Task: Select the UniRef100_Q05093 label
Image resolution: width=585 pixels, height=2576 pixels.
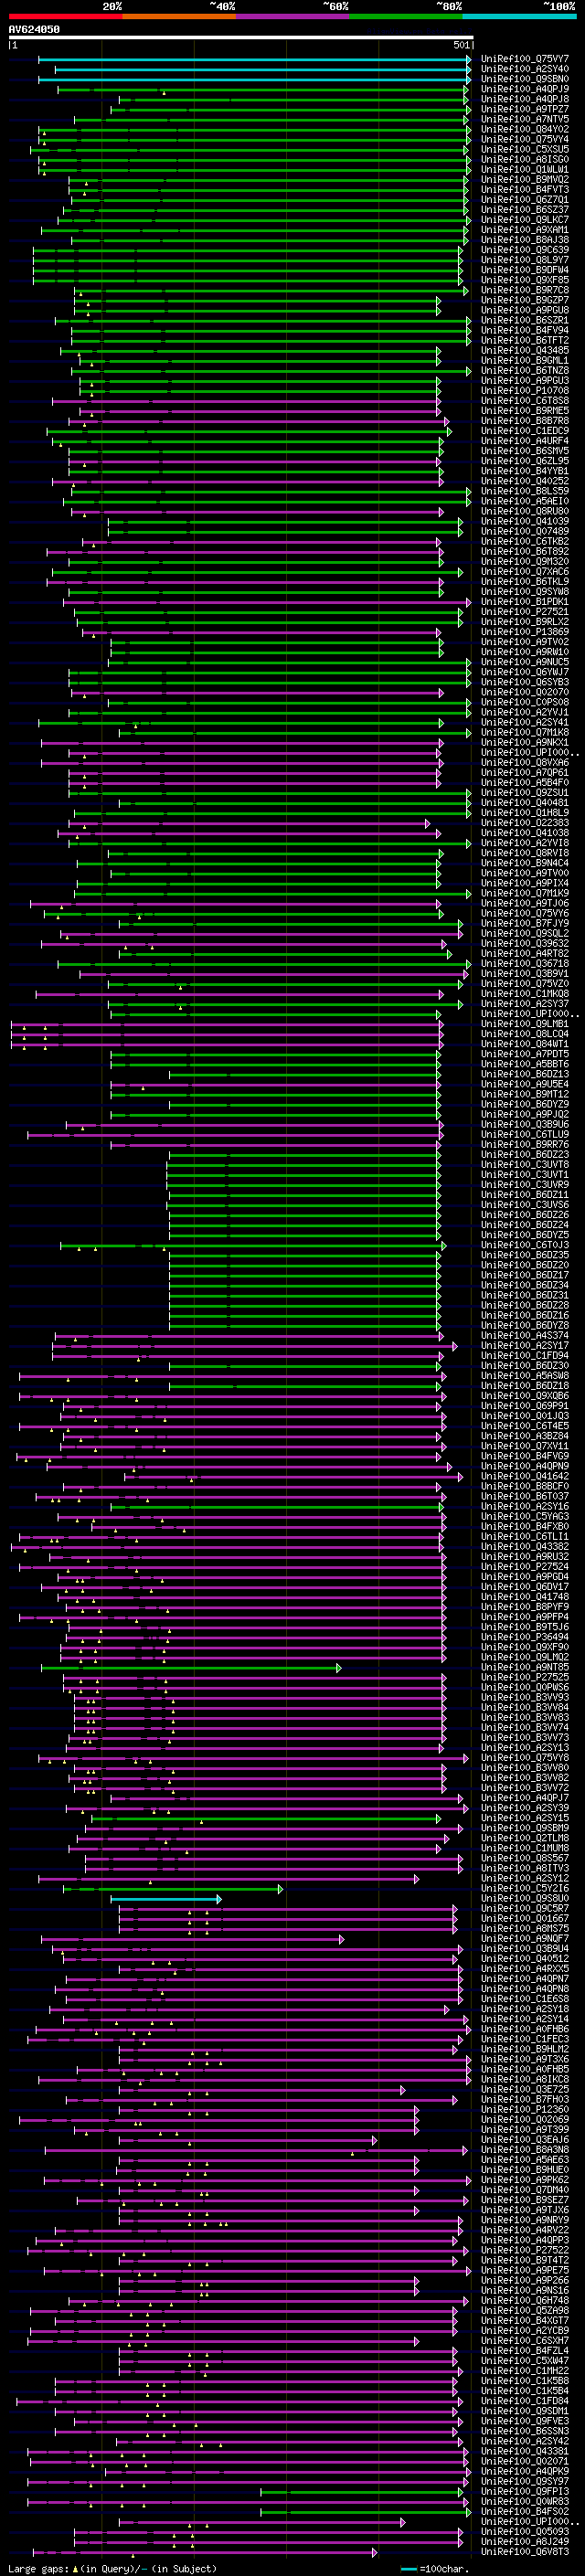Action: (x=525, y=2531)
